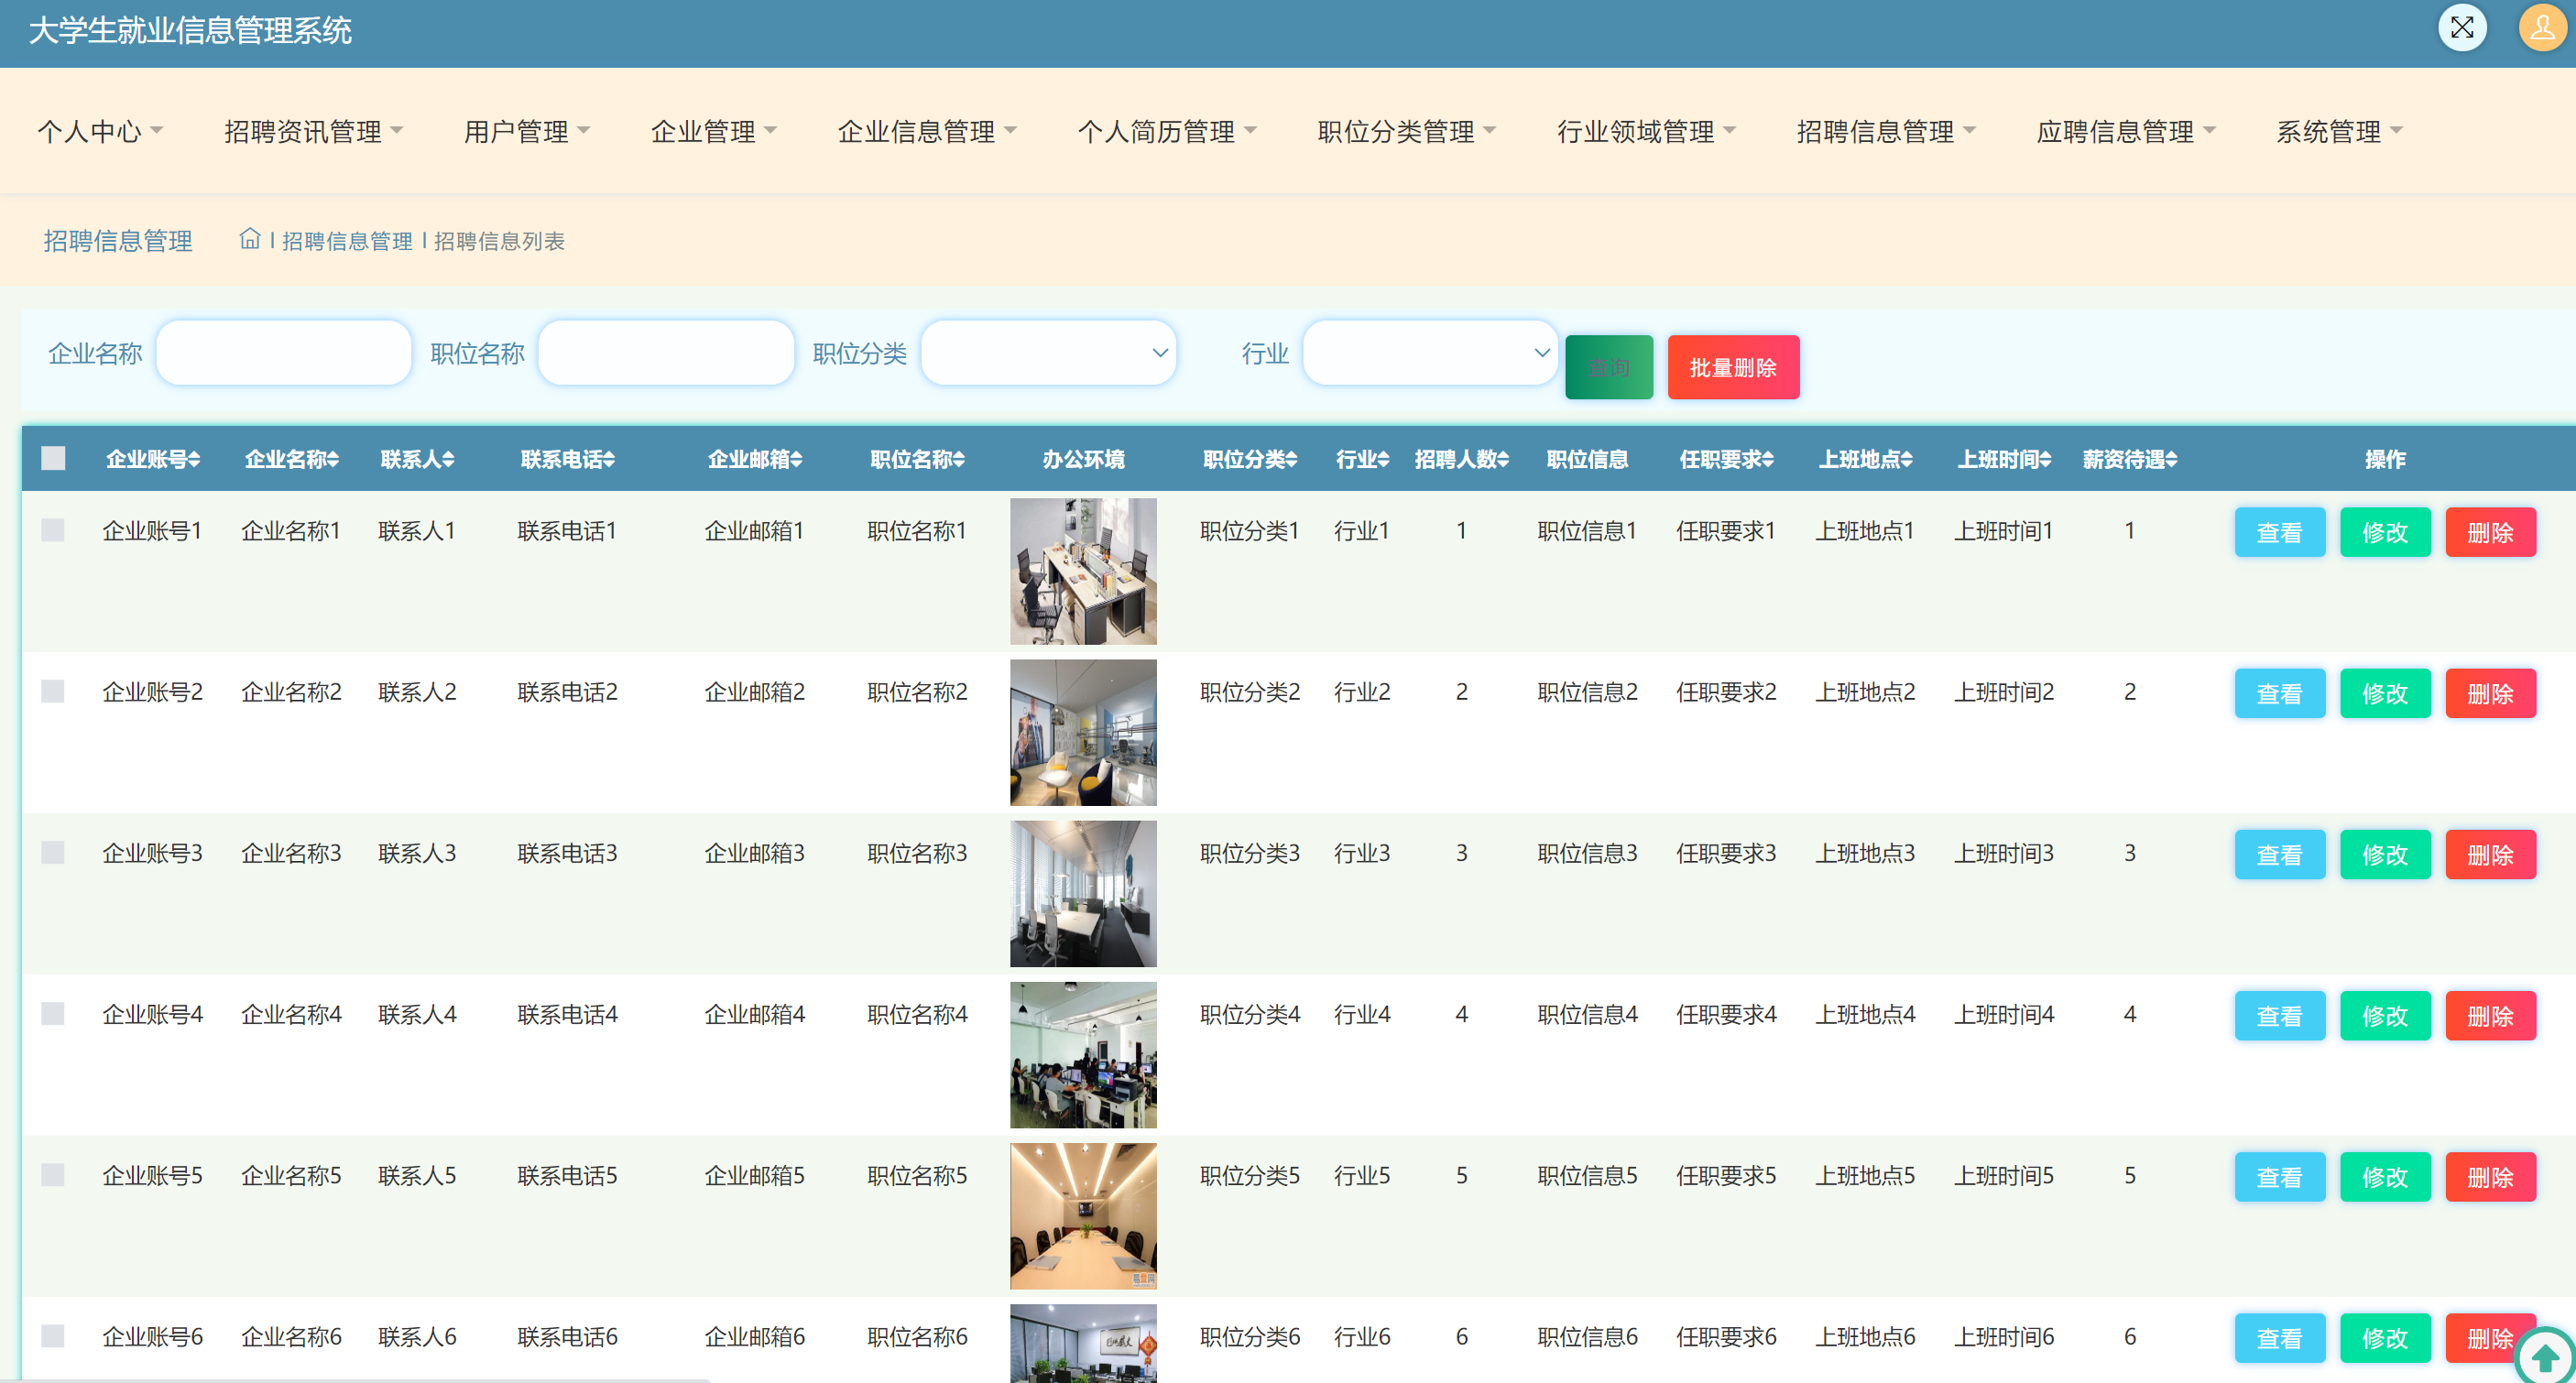Sort by 任职要求 column

[1726, 459]
